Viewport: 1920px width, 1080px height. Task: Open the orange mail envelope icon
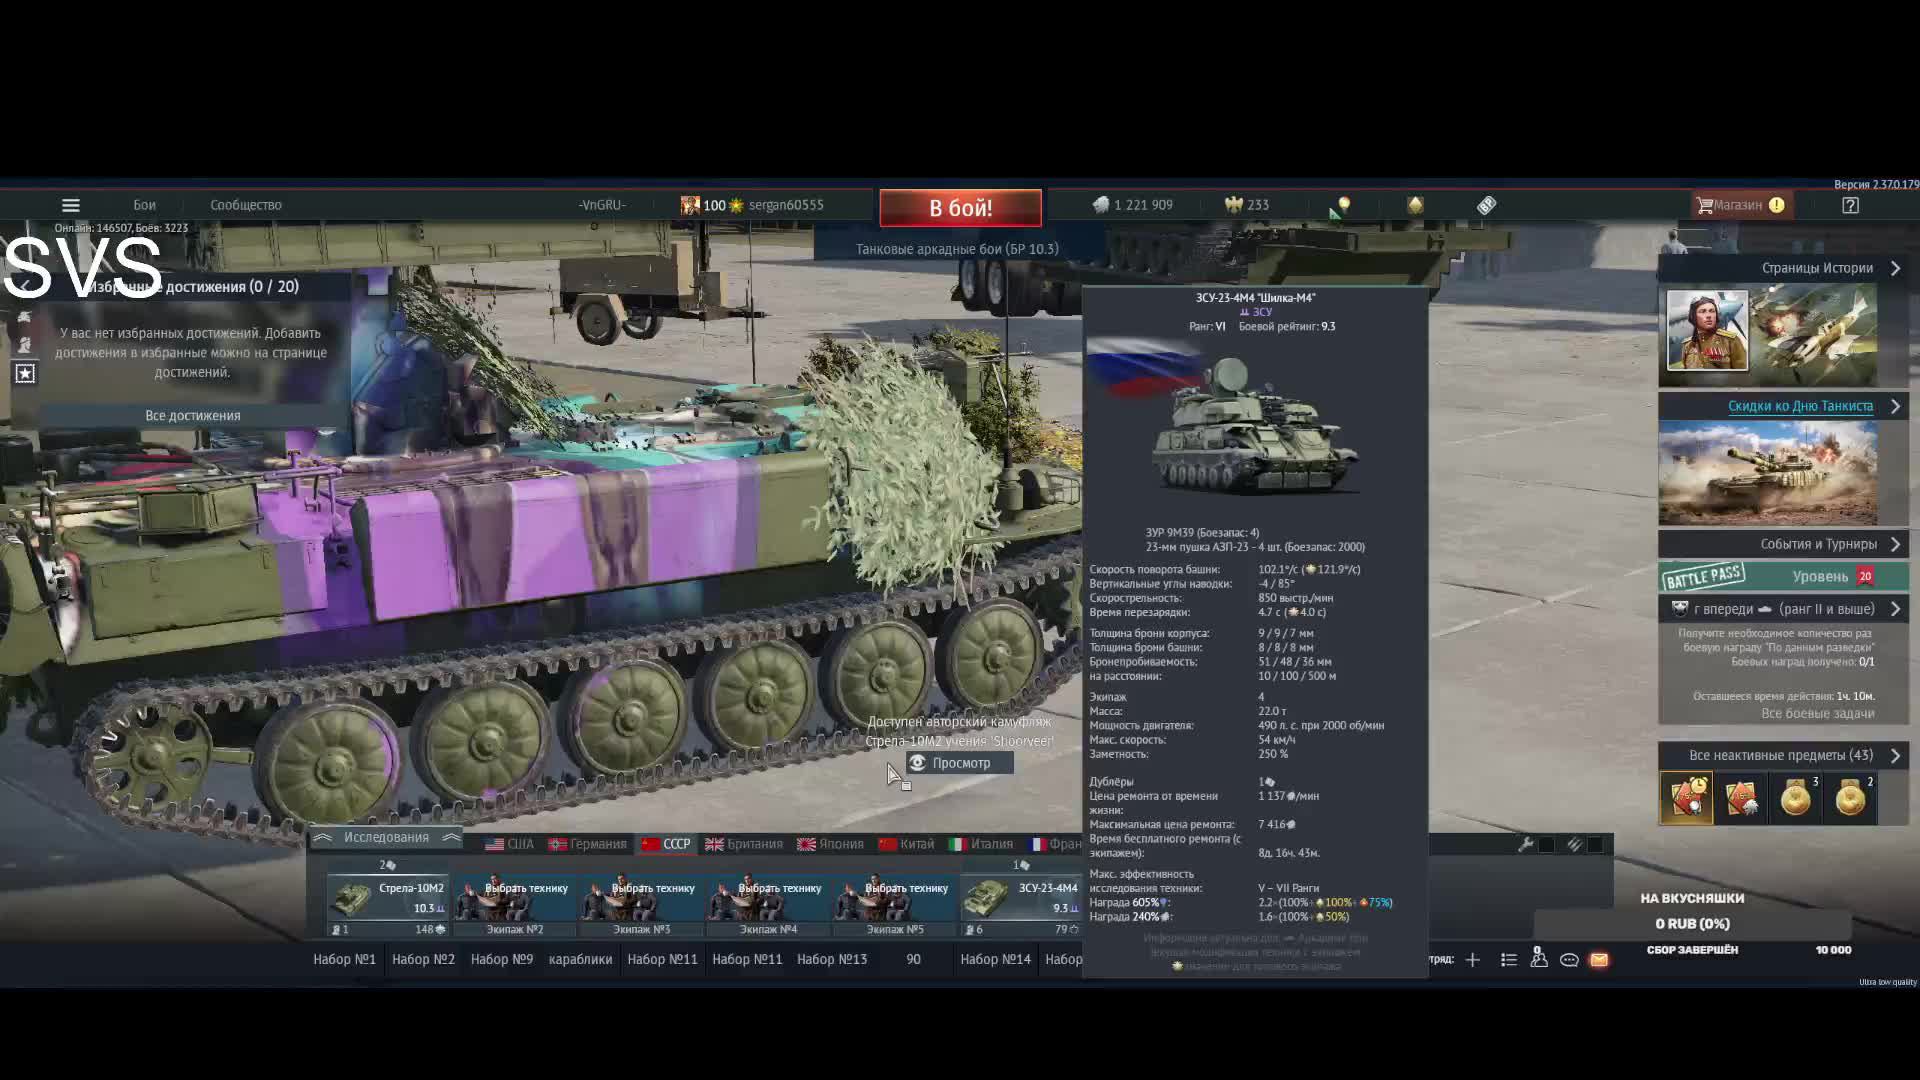(1599, 960)
